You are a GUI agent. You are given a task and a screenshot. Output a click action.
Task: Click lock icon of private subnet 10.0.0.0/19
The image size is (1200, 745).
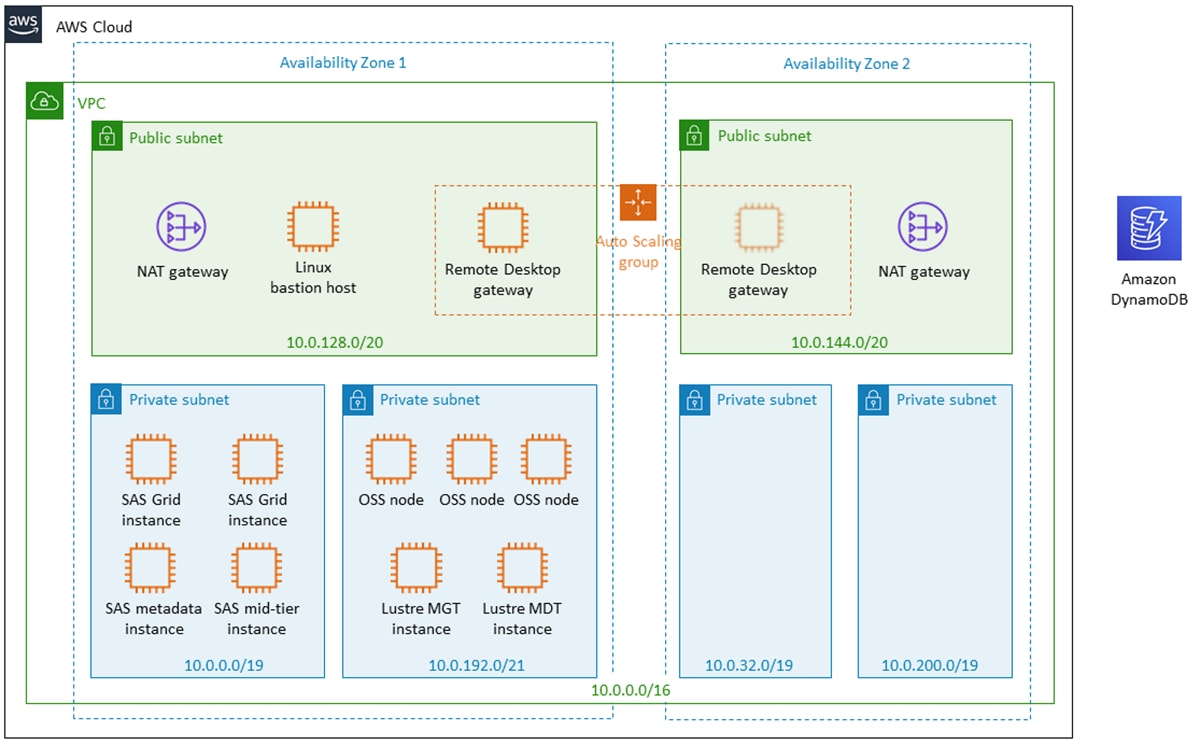coord(106,400)
